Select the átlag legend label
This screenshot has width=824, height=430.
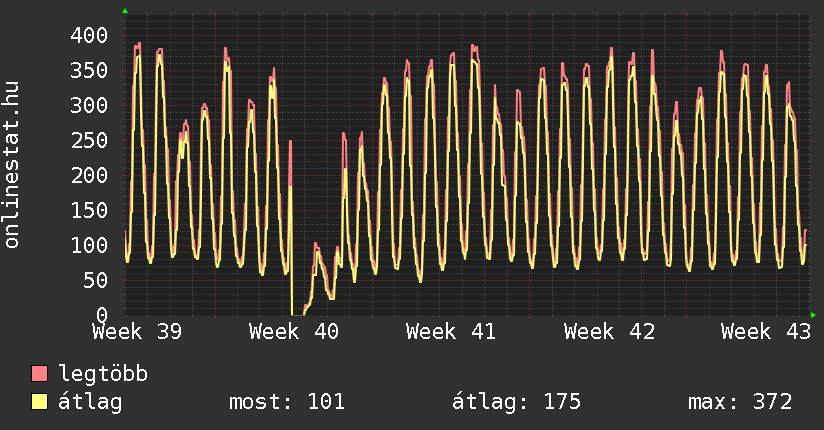click(90, 403)
